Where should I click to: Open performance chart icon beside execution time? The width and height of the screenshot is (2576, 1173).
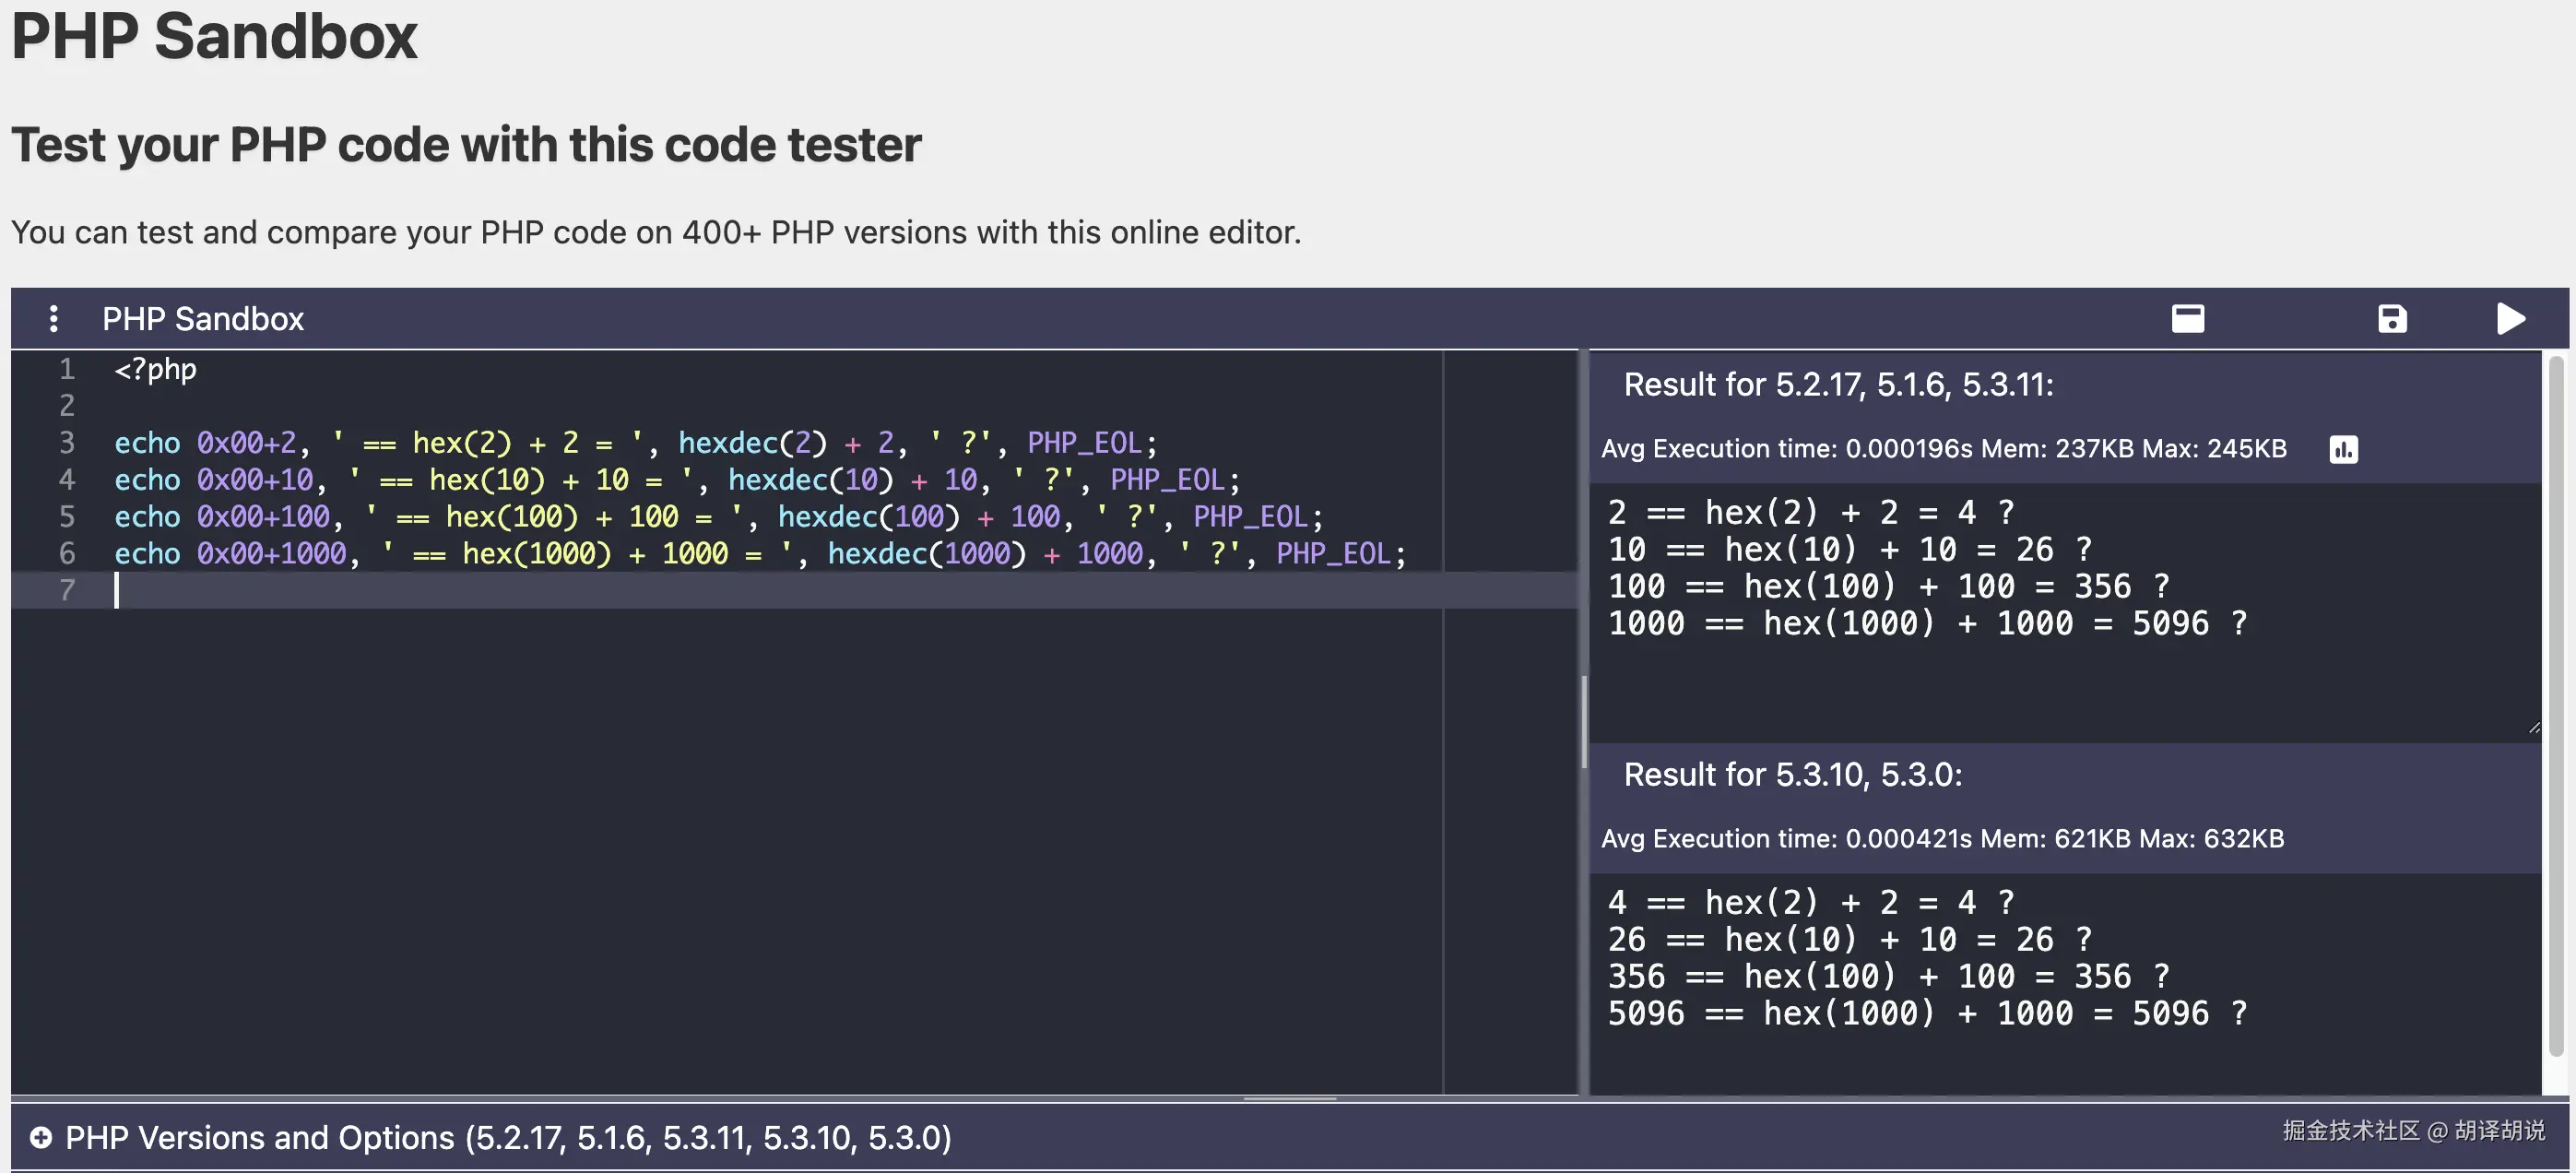tap(2343, 449)
